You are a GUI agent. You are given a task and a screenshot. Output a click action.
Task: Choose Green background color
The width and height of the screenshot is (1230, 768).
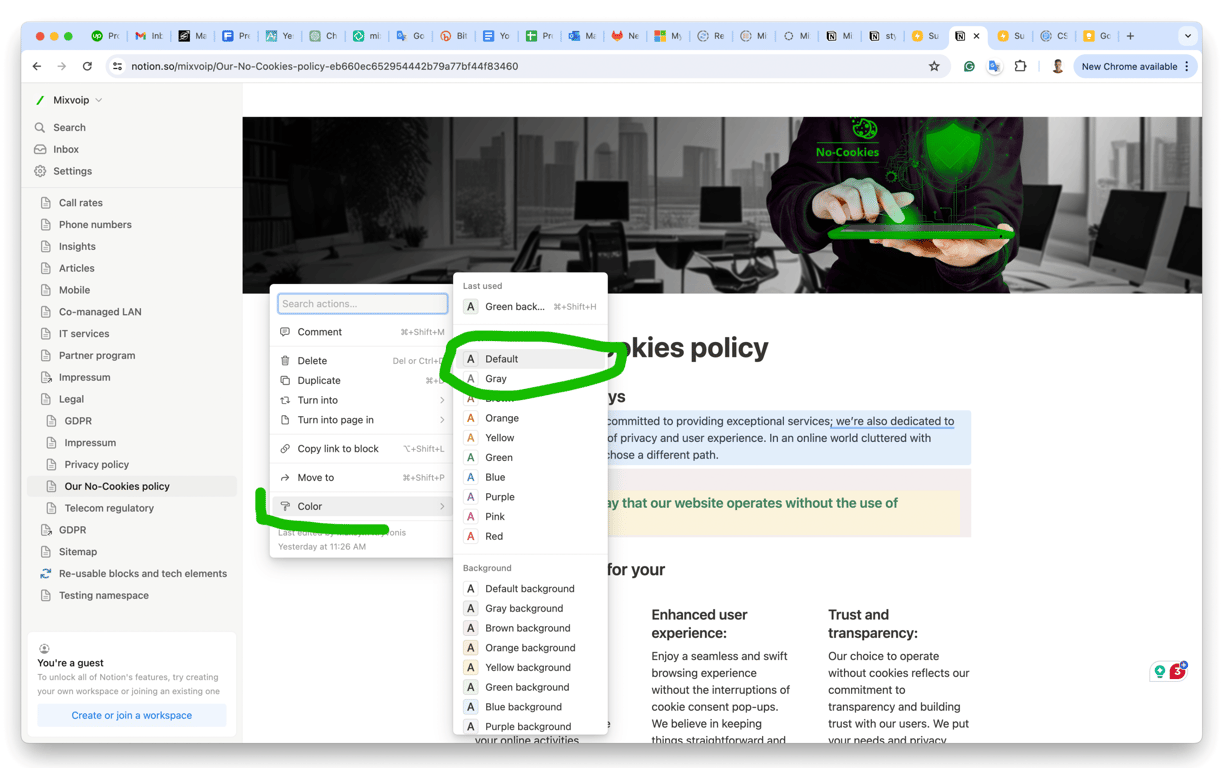530,687
